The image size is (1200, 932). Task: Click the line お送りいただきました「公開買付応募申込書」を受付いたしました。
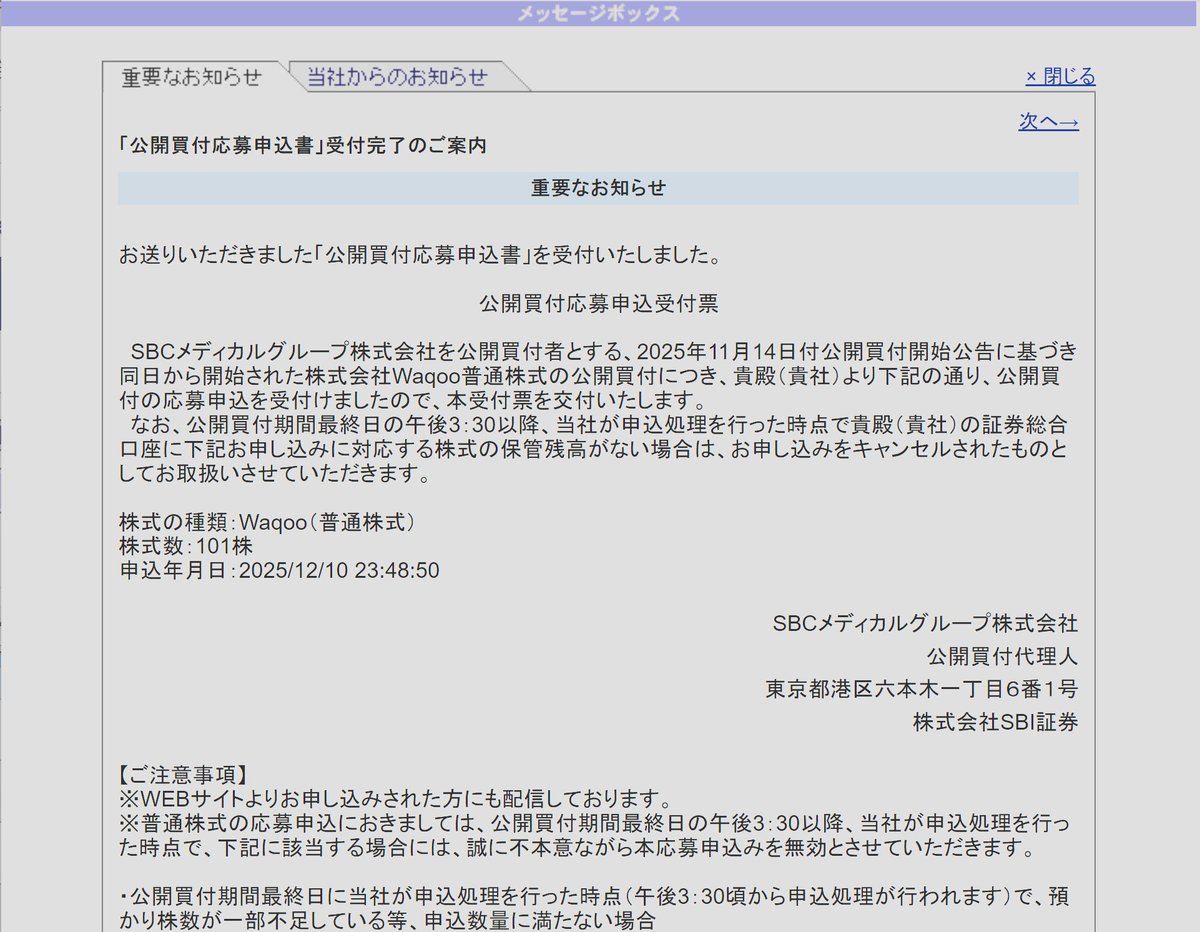click(x=420, y=255)
